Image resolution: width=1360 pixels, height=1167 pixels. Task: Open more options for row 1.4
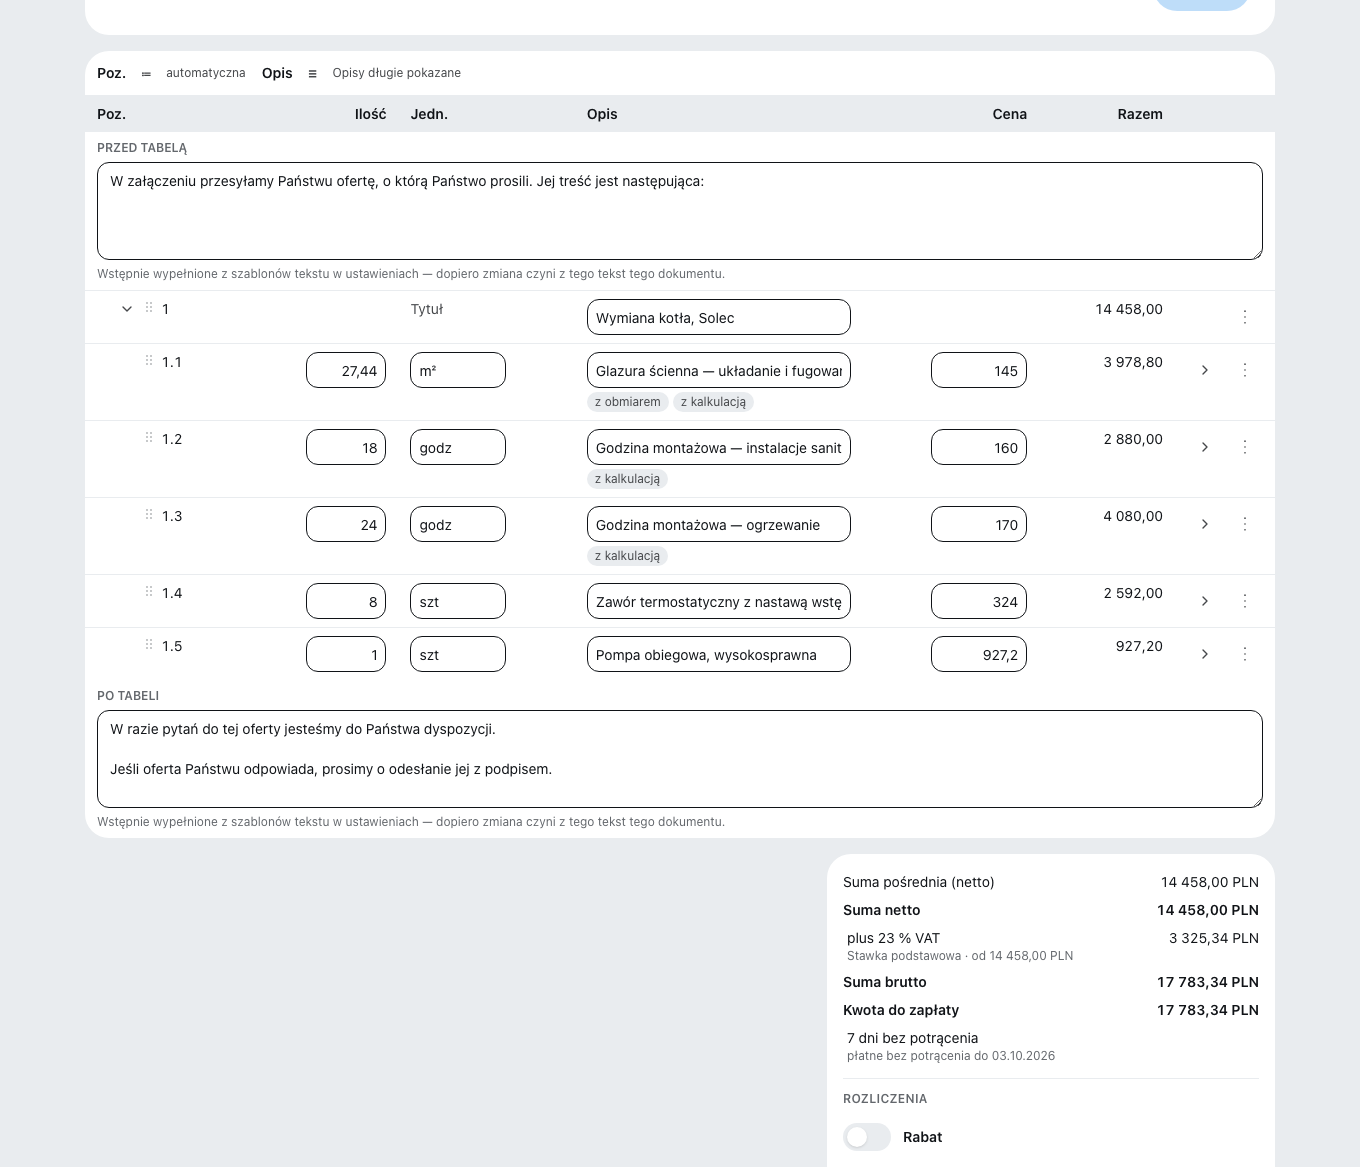click(x=1245, y=601)
